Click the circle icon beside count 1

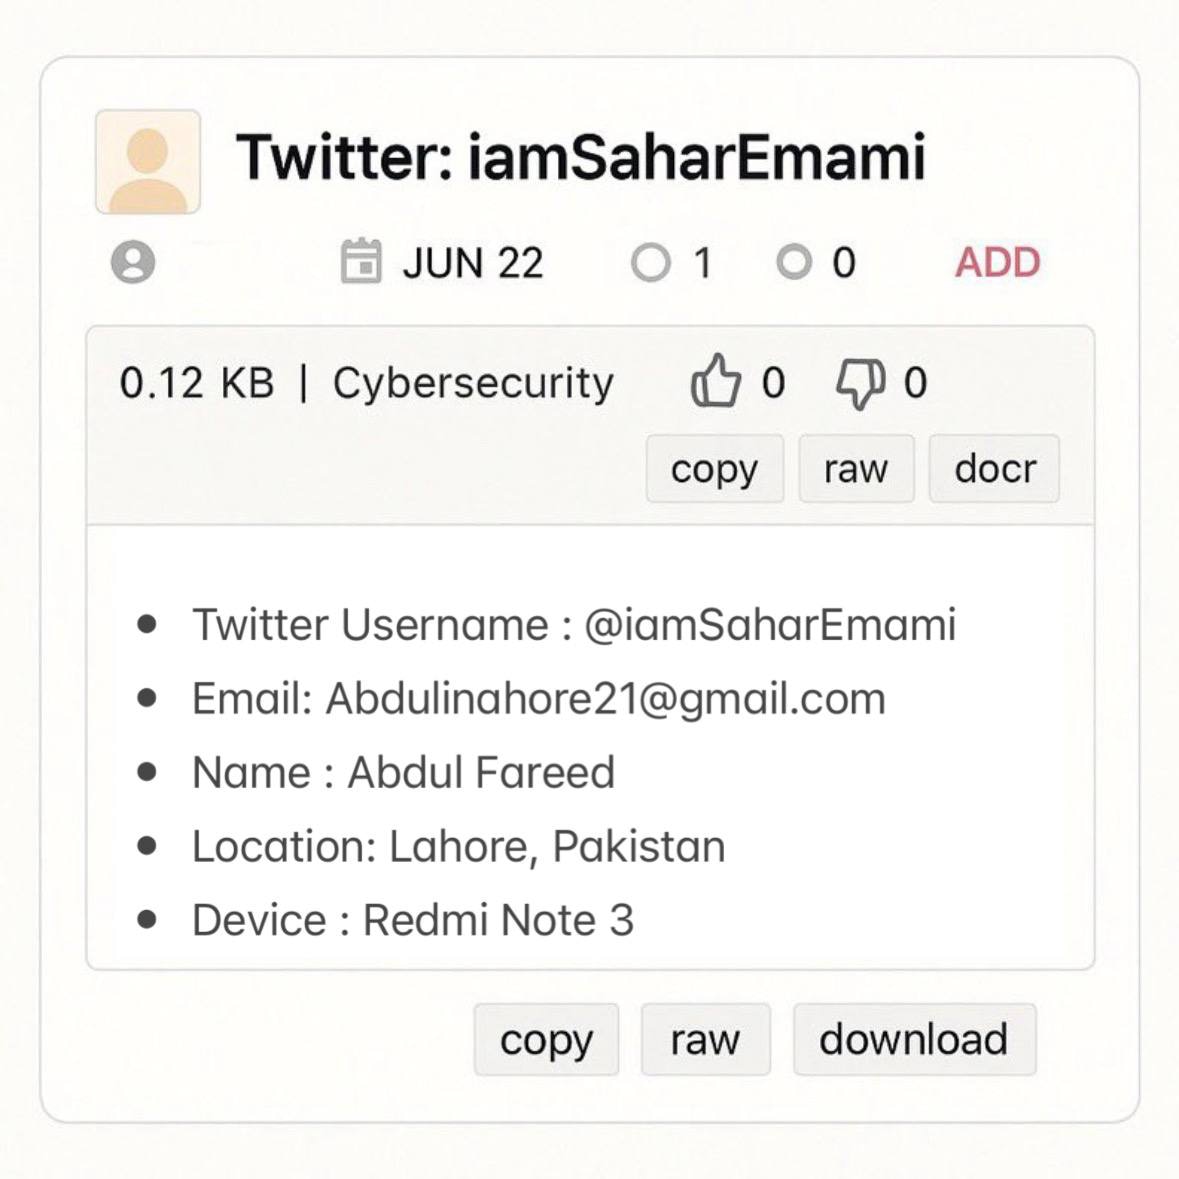point(650,262)
